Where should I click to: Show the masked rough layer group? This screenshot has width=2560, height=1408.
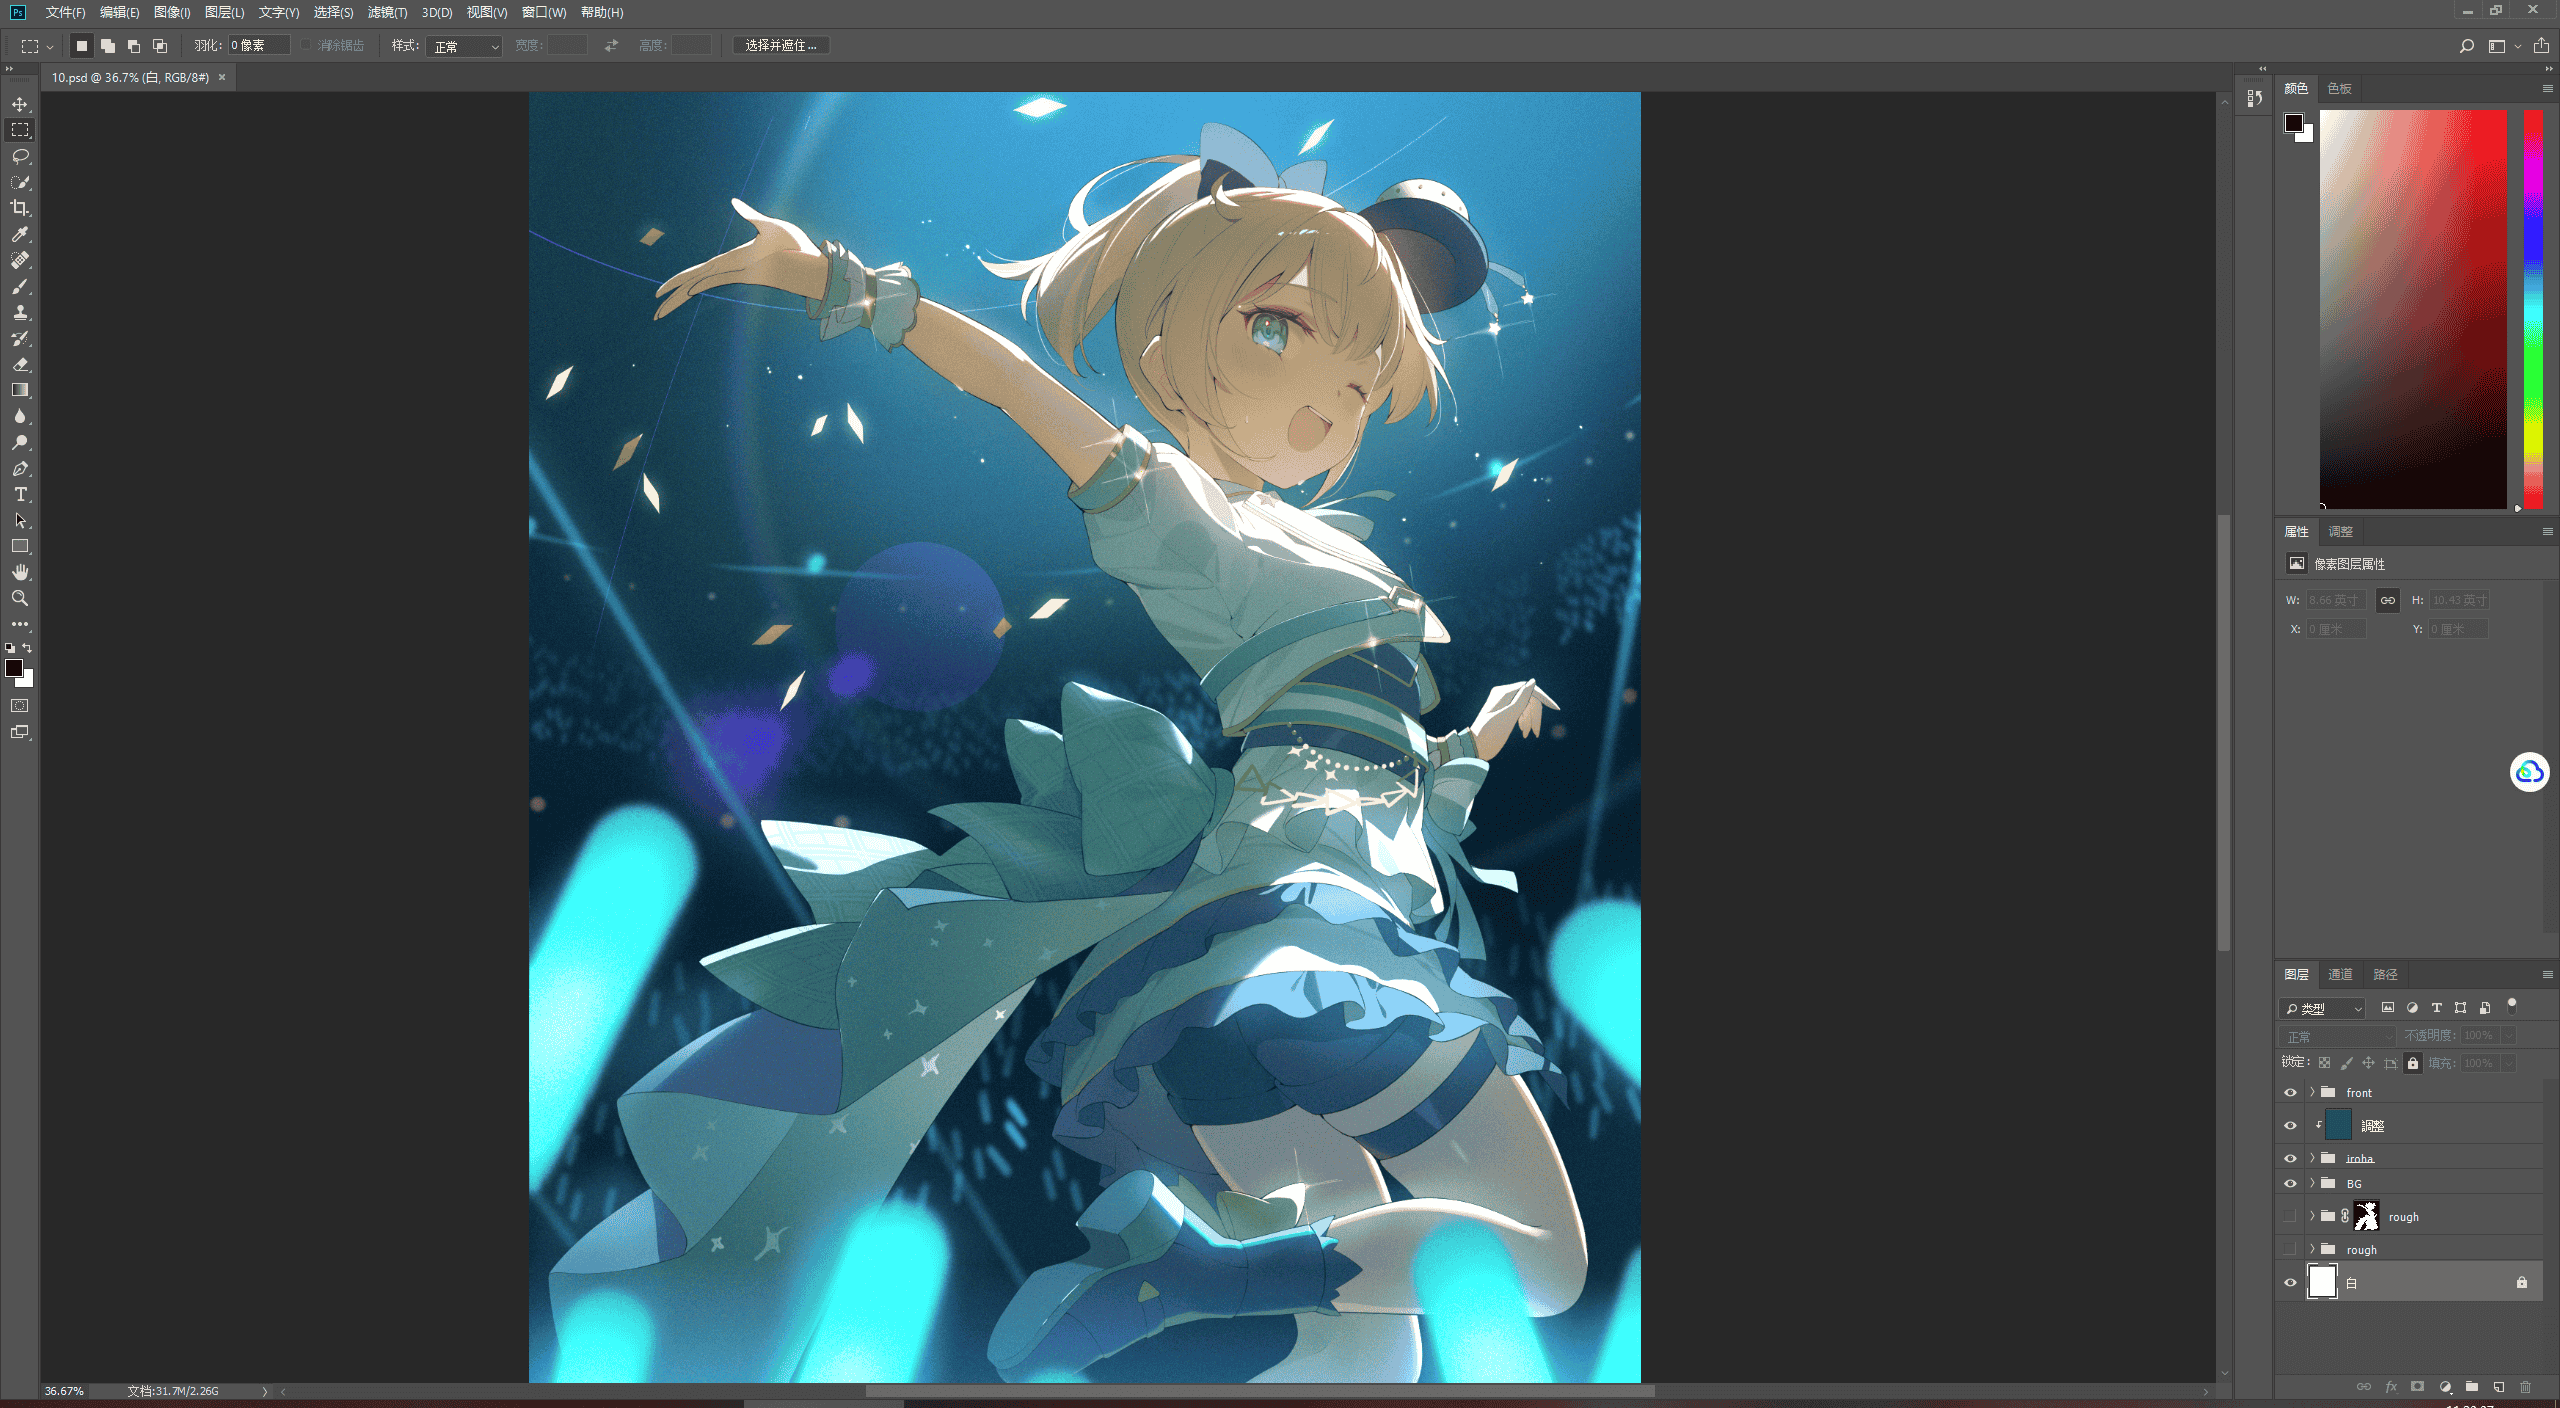pyautogui.click(x=2290, y=1216)
